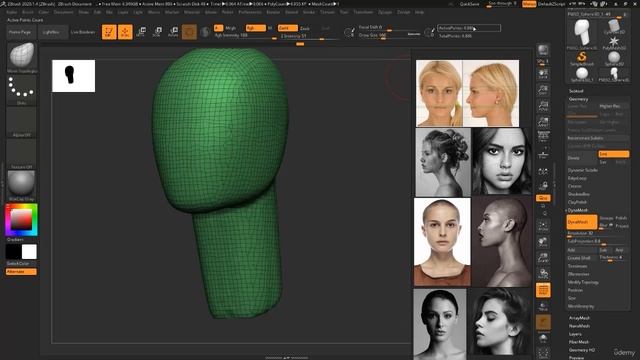Click the Actual size icon
This screenshot has height=360, width=640.
tap(543, 106)
